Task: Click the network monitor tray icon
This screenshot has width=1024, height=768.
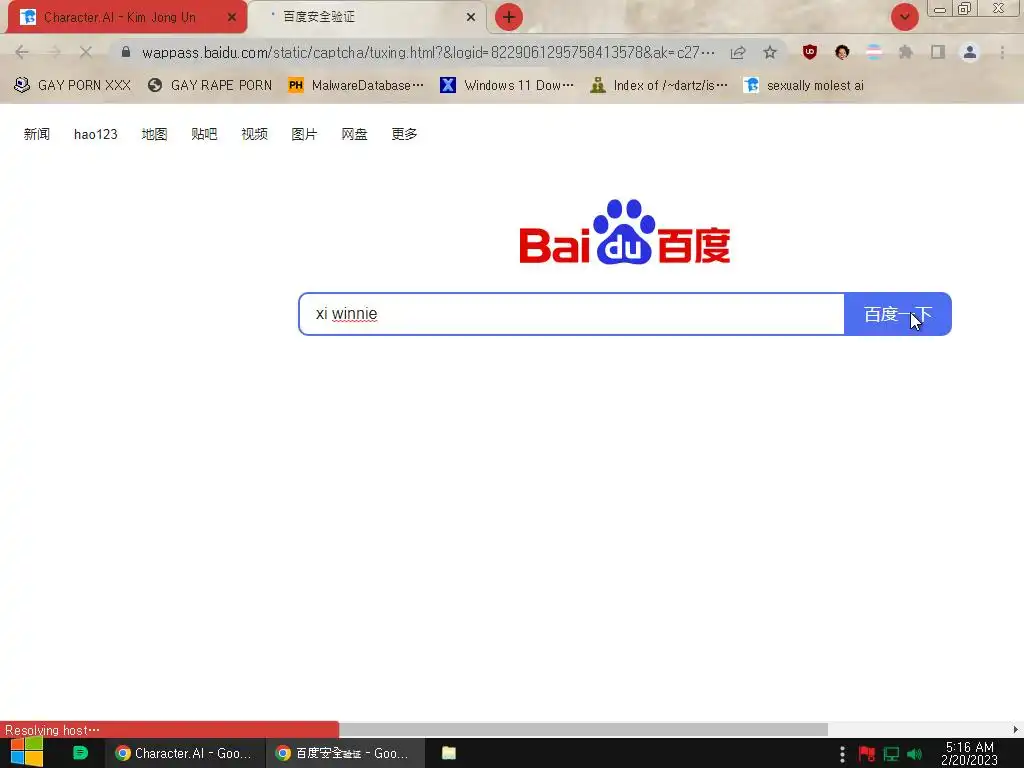Action: [x=891, y=754]
